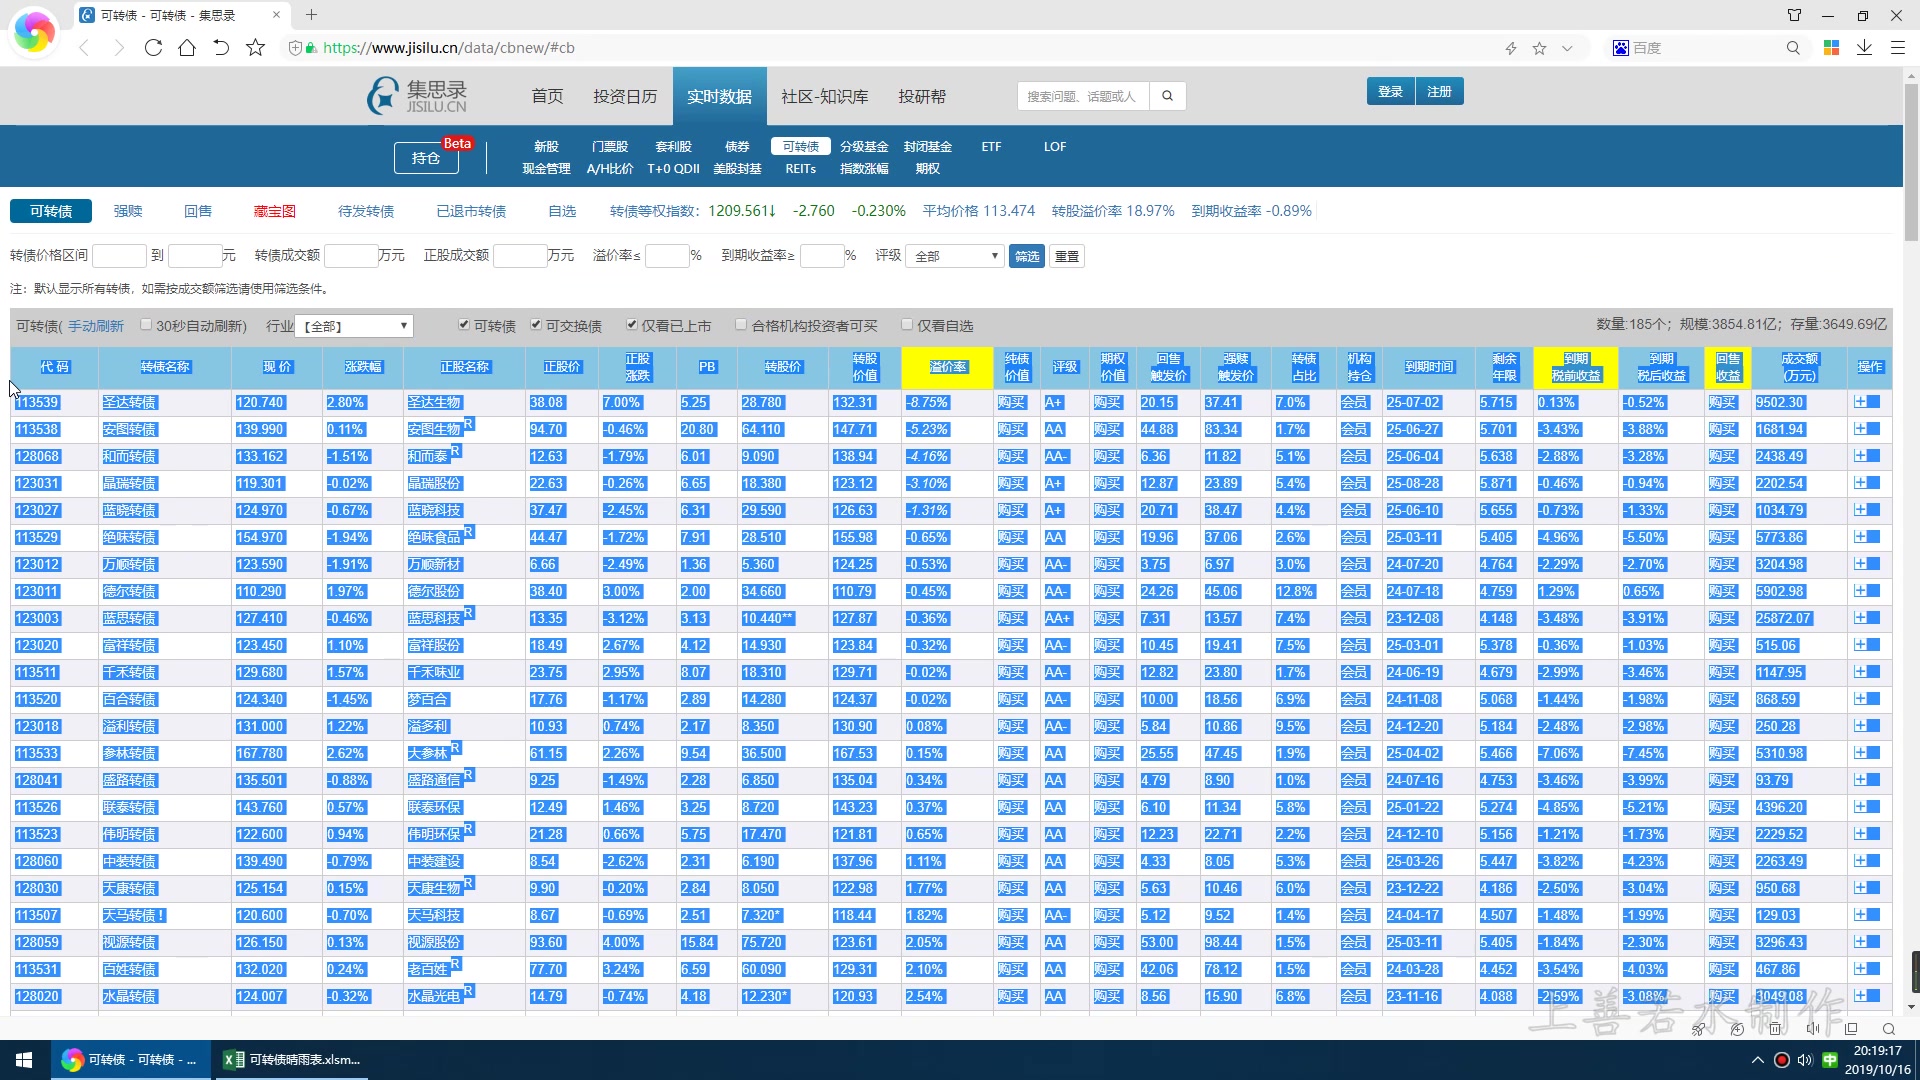Screen dimensions: 1920x1080
Task: Click the 溢价率≤ input field
Action: pyautogui.click(x=667, y=256)
